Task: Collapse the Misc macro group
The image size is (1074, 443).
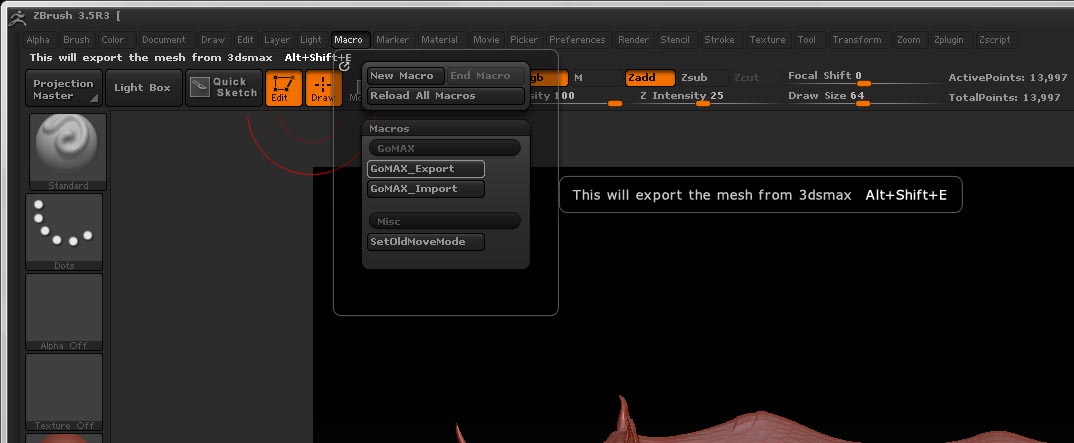Action: pyautogui.click(x=444, y=221)
